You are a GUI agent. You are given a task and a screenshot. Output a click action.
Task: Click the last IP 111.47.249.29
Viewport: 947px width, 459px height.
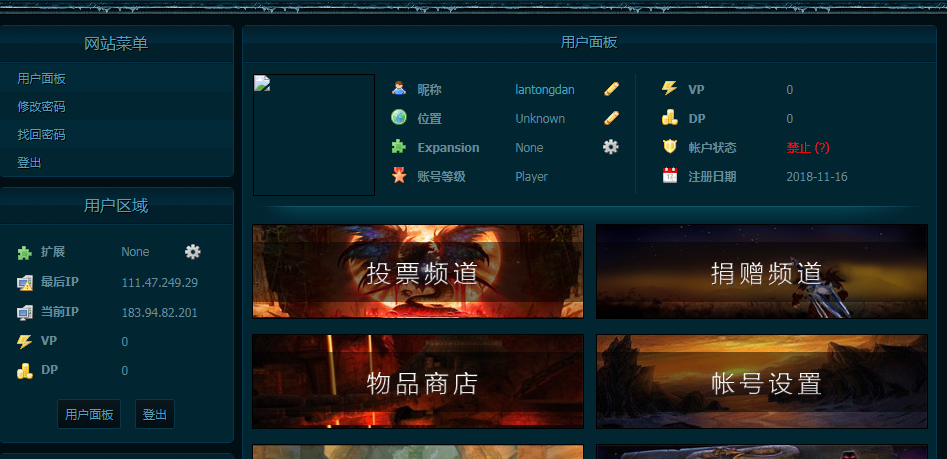pos(160,283)
